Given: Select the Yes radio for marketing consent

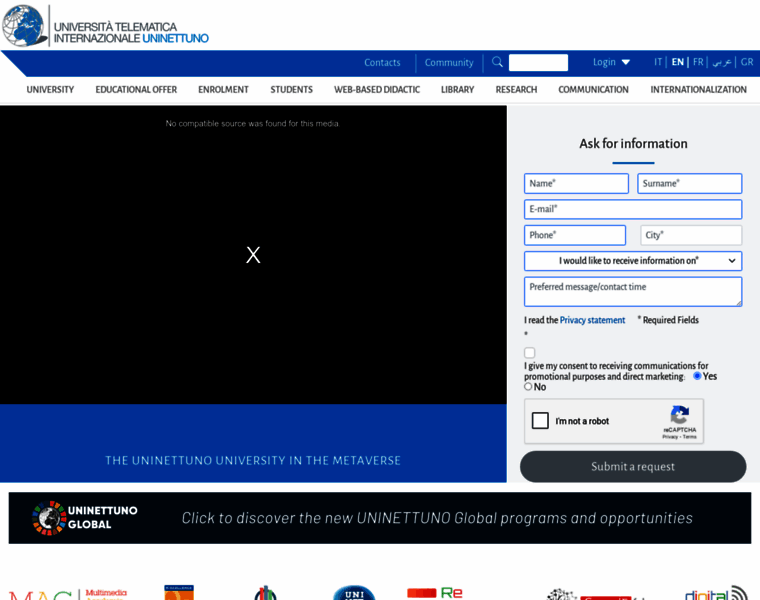Looking at the screenshot, I should coord(697,376).
